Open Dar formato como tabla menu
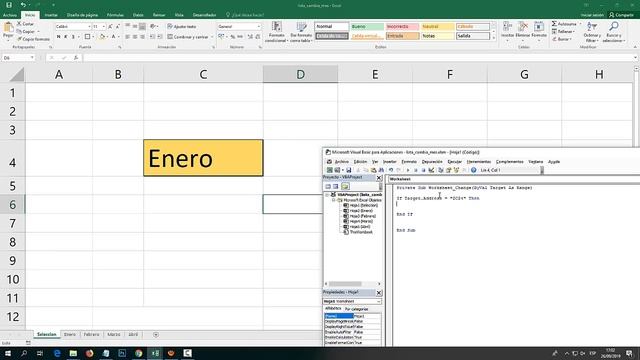 coord(301,32)
